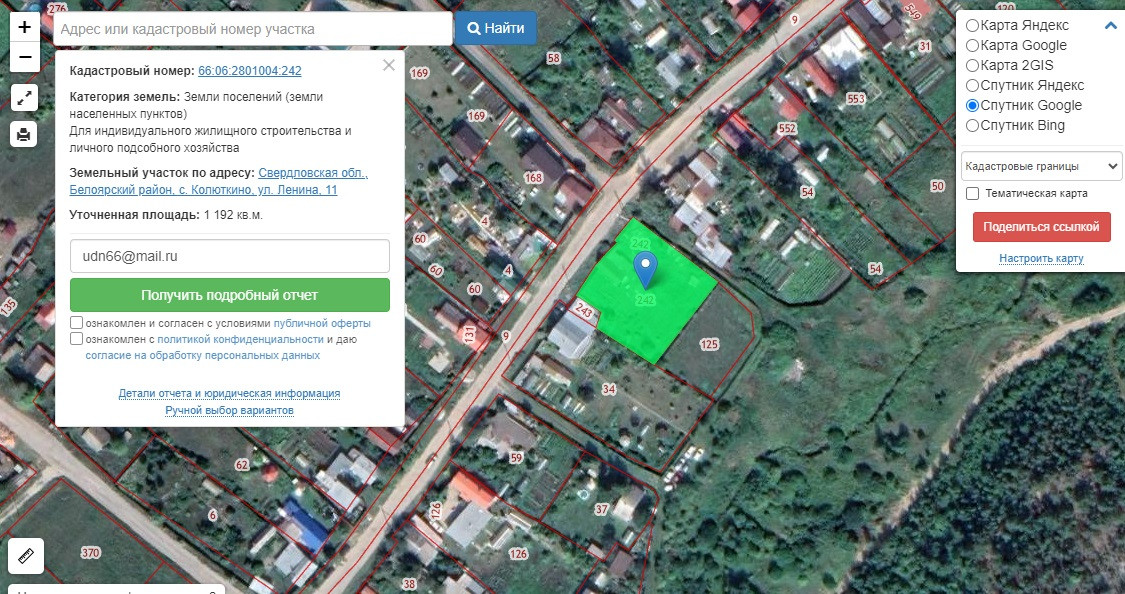Zoom in with the plus button
This screenshot has width=1125, height=594.
point(24,27)
